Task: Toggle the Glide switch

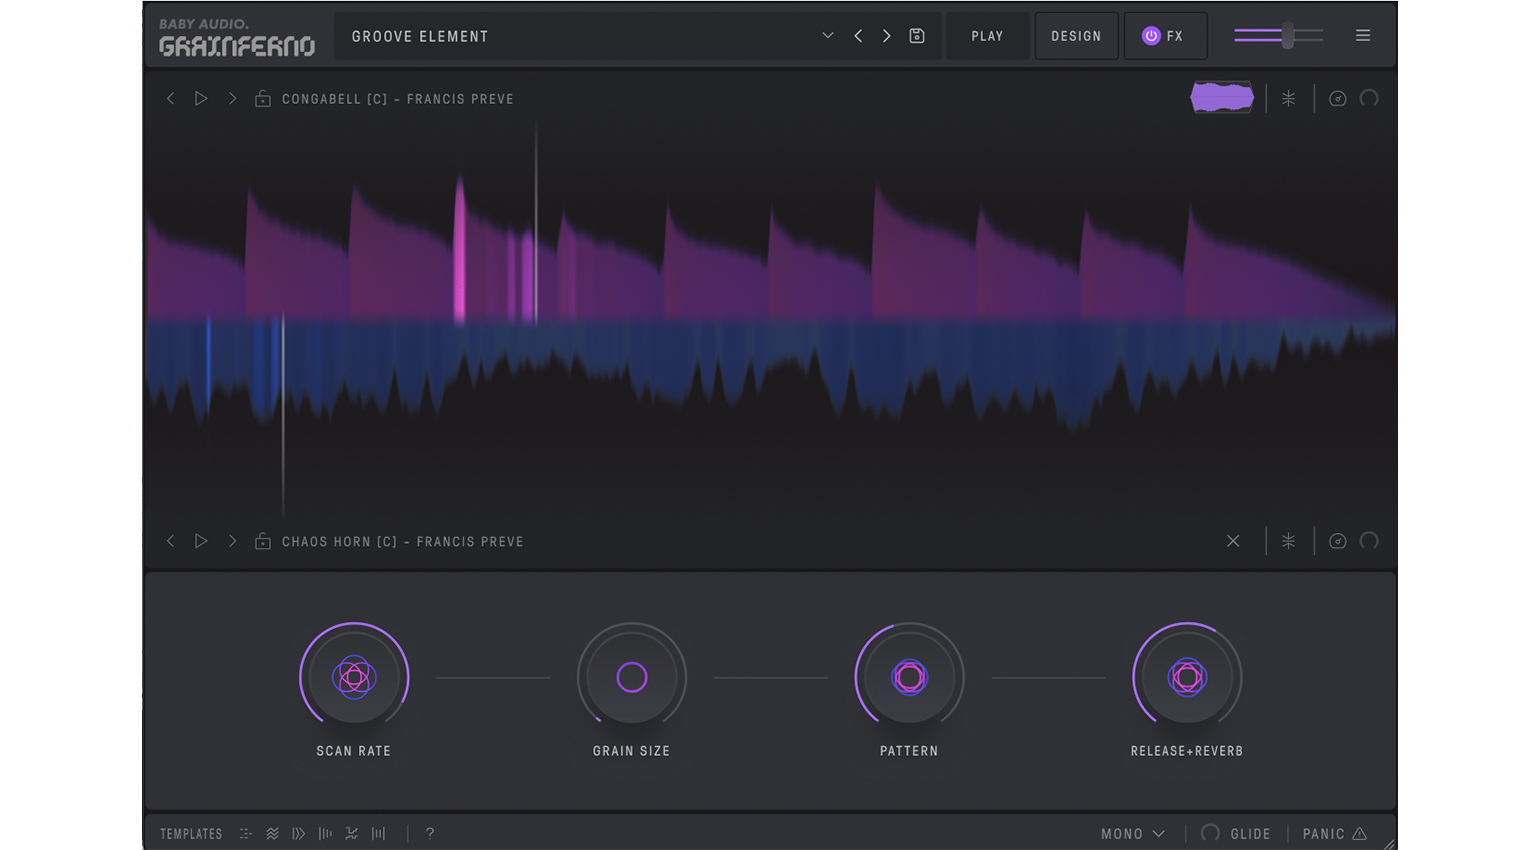Action: [1210, 833]
